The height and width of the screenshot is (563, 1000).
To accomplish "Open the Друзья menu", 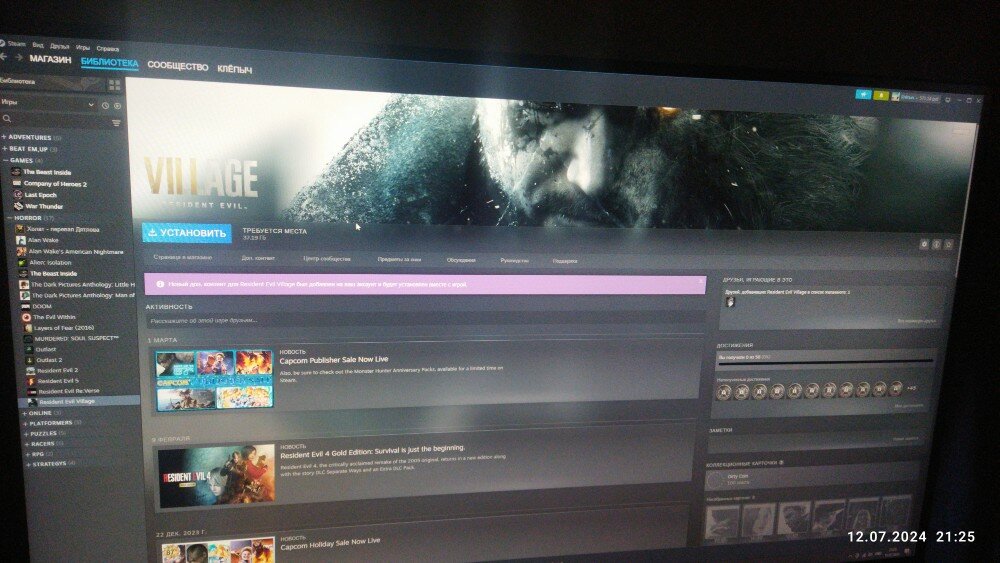I will click(x=59, y=47).
